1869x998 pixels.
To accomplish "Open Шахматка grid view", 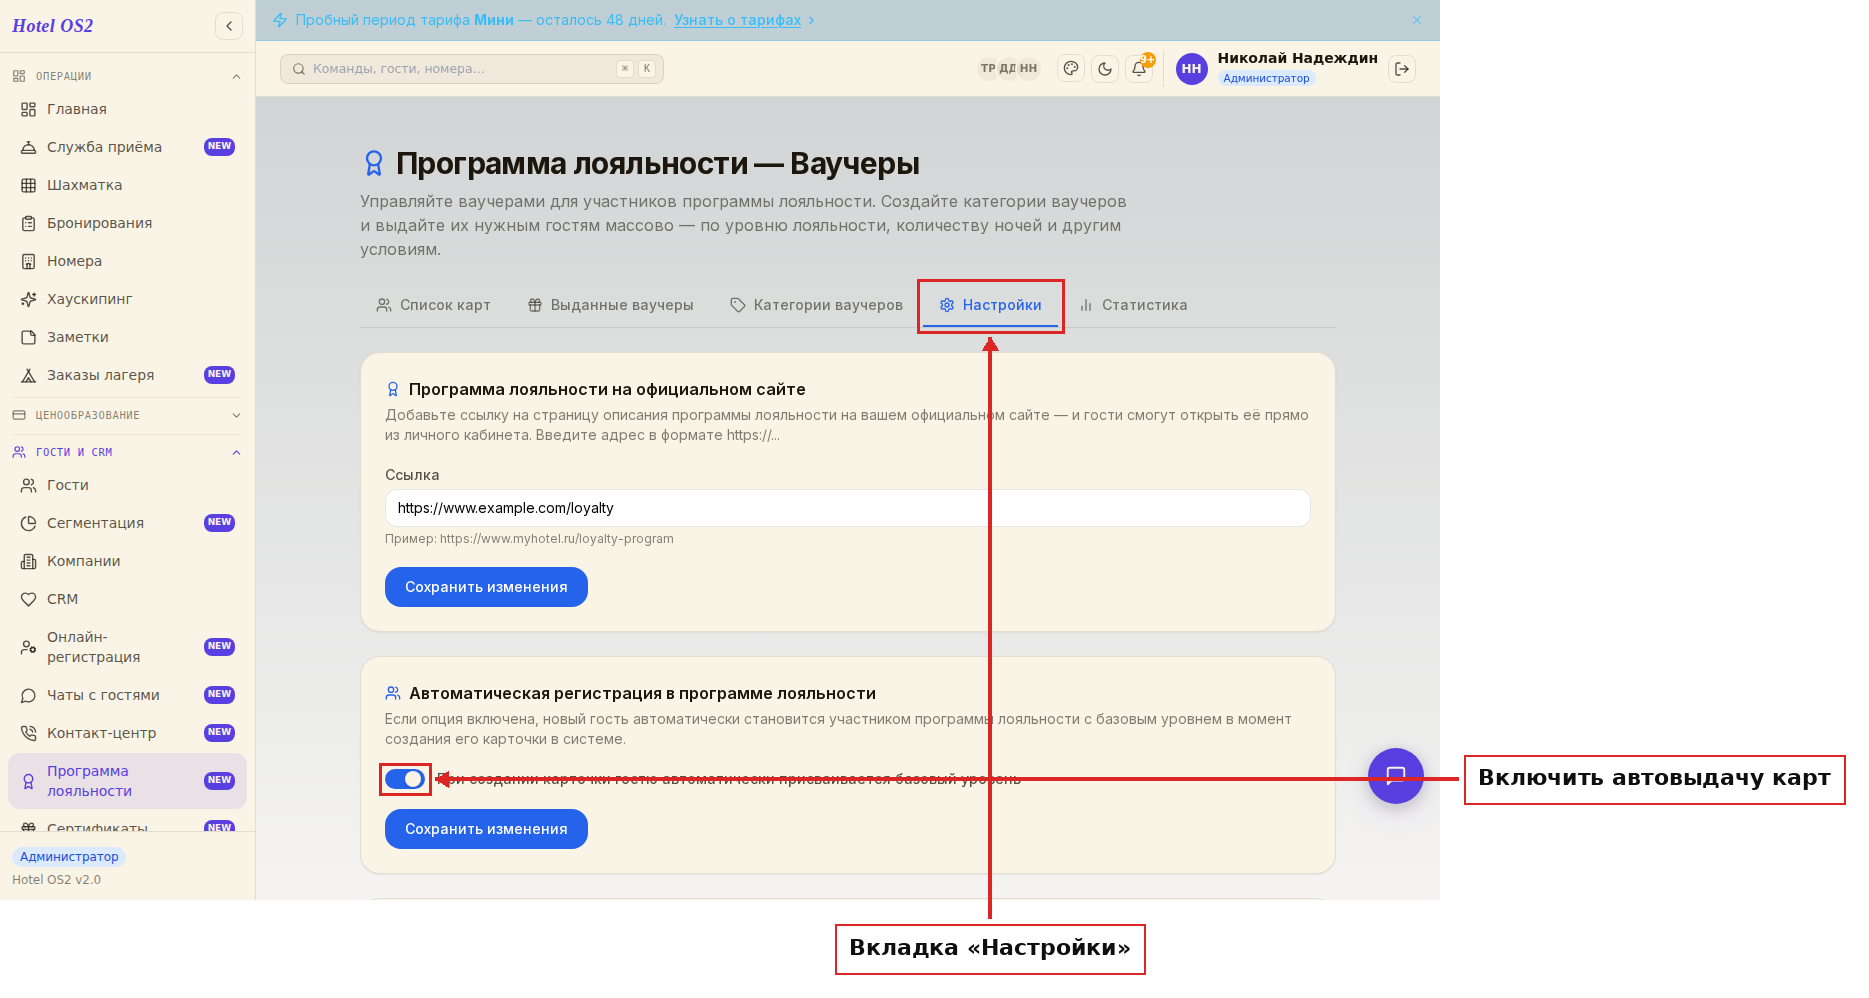I will [x=127, y=185].
